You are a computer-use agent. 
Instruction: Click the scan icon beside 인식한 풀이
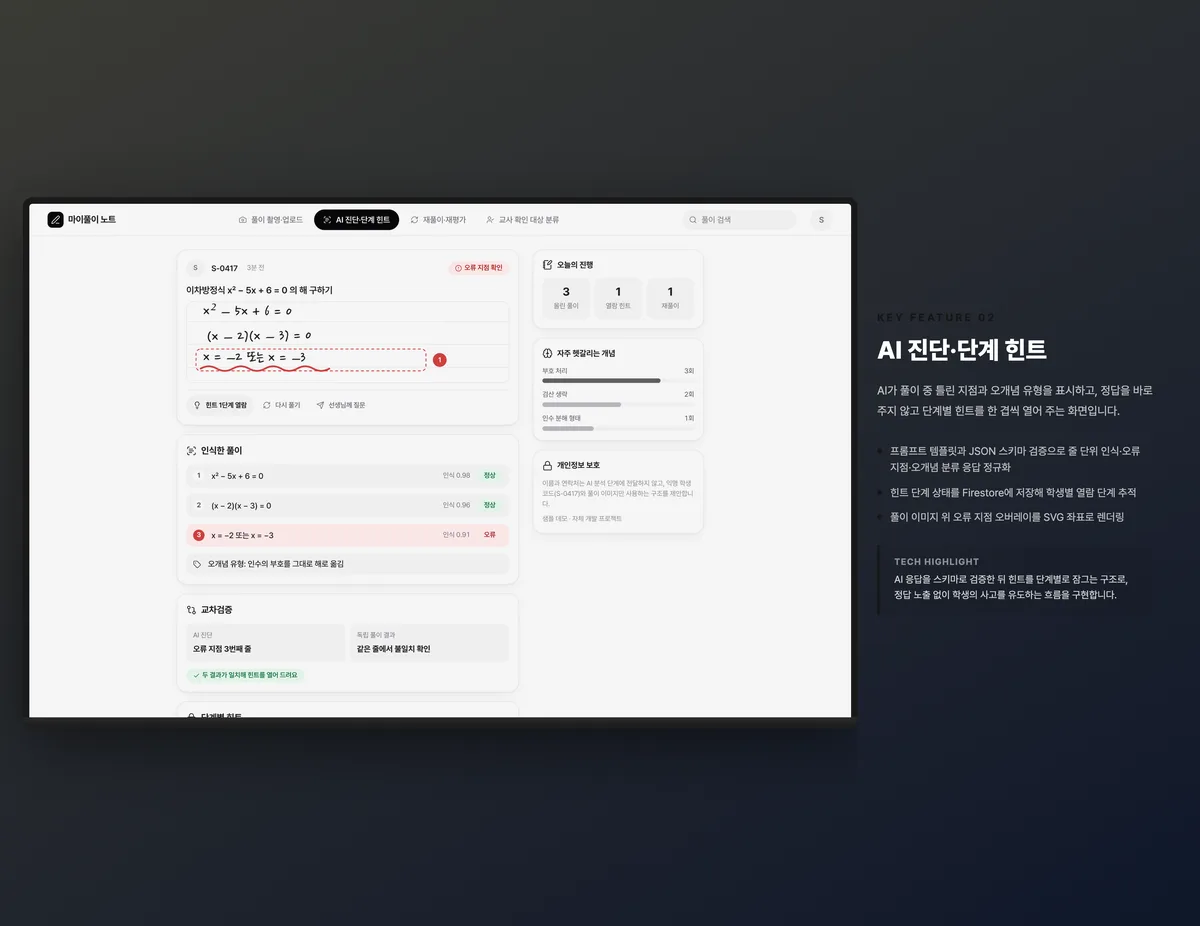[191, 451]
